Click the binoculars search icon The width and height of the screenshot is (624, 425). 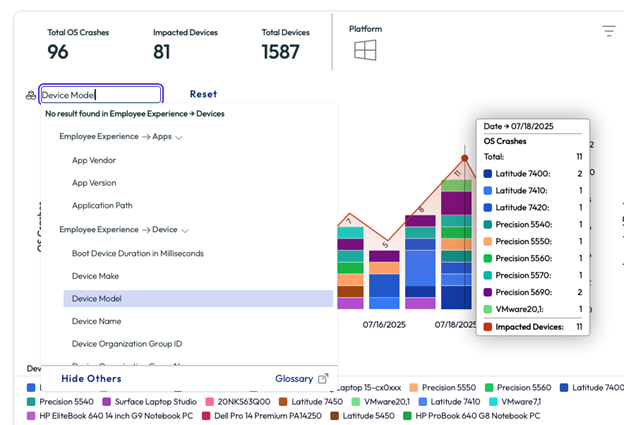pyautogui.click(x=31, y=96)
